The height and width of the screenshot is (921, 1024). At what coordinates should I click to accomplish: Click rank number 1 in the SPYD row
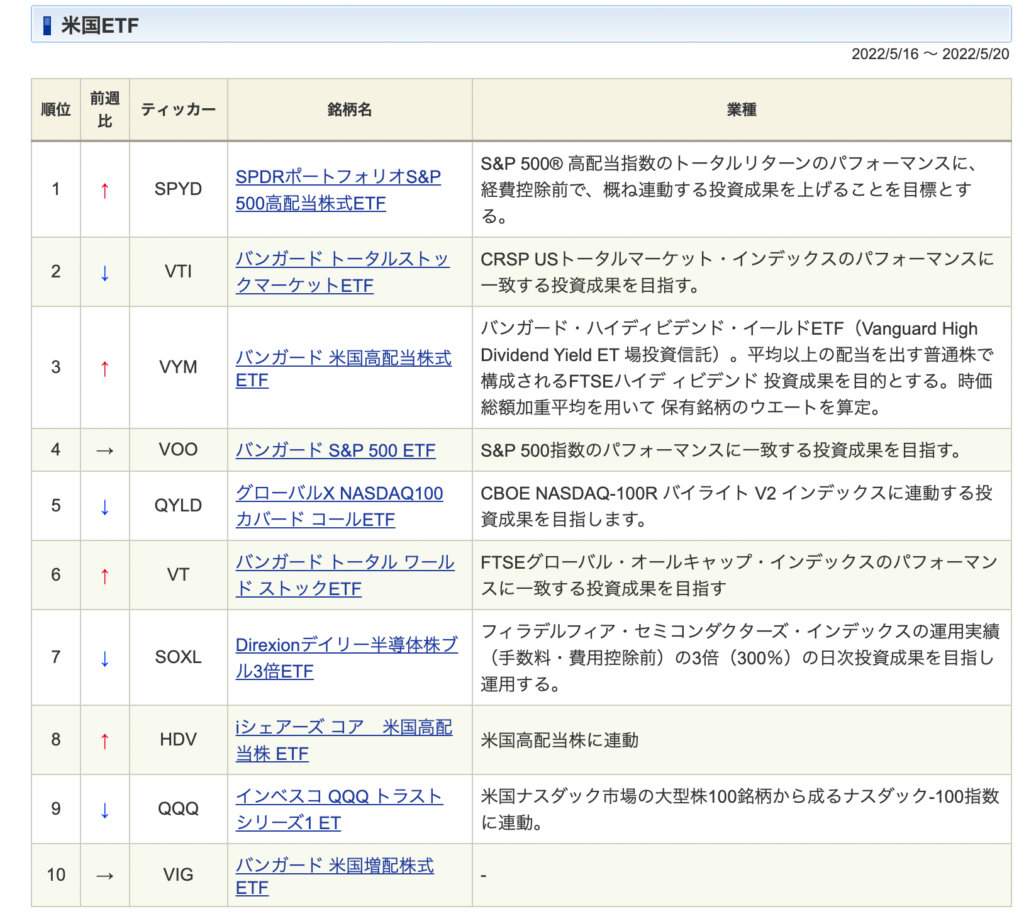tap(56, 189)
